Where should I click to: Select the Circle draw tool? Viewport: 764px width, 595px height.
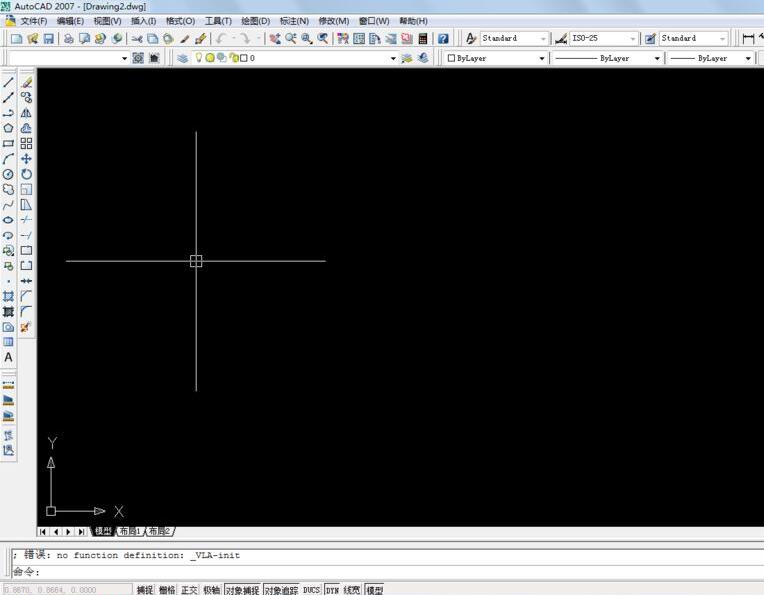point(8,174)
